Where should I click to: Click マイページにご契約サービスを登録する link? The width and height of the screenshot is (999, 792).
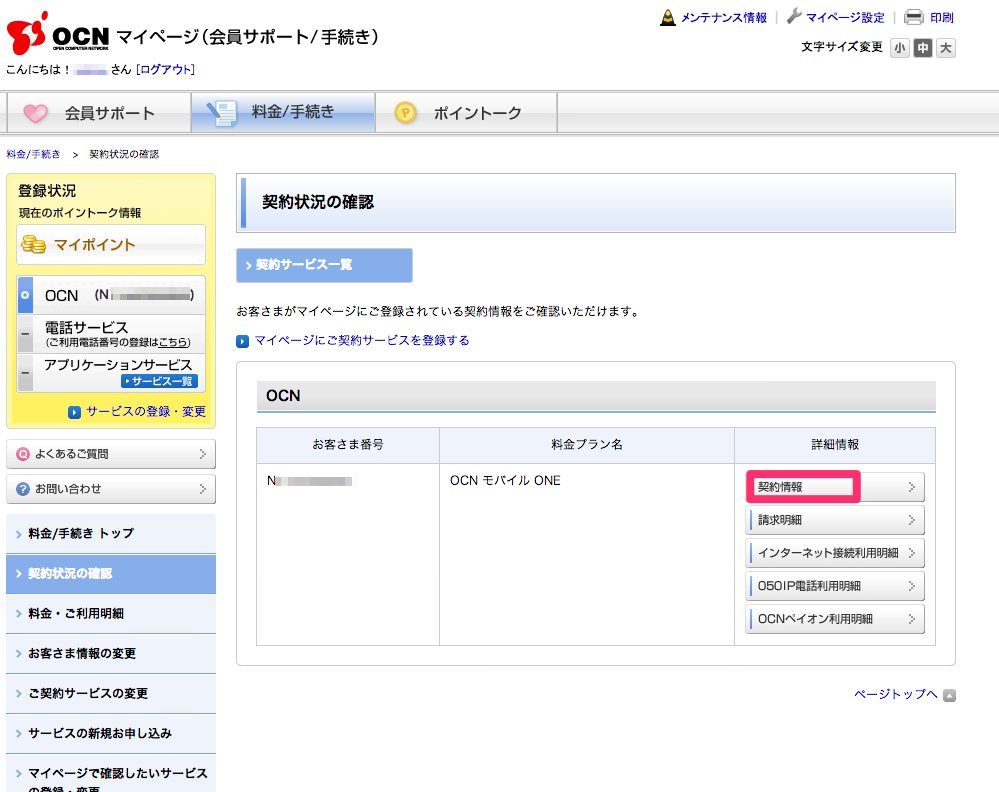pyautogui.click(x=362, y=341)
